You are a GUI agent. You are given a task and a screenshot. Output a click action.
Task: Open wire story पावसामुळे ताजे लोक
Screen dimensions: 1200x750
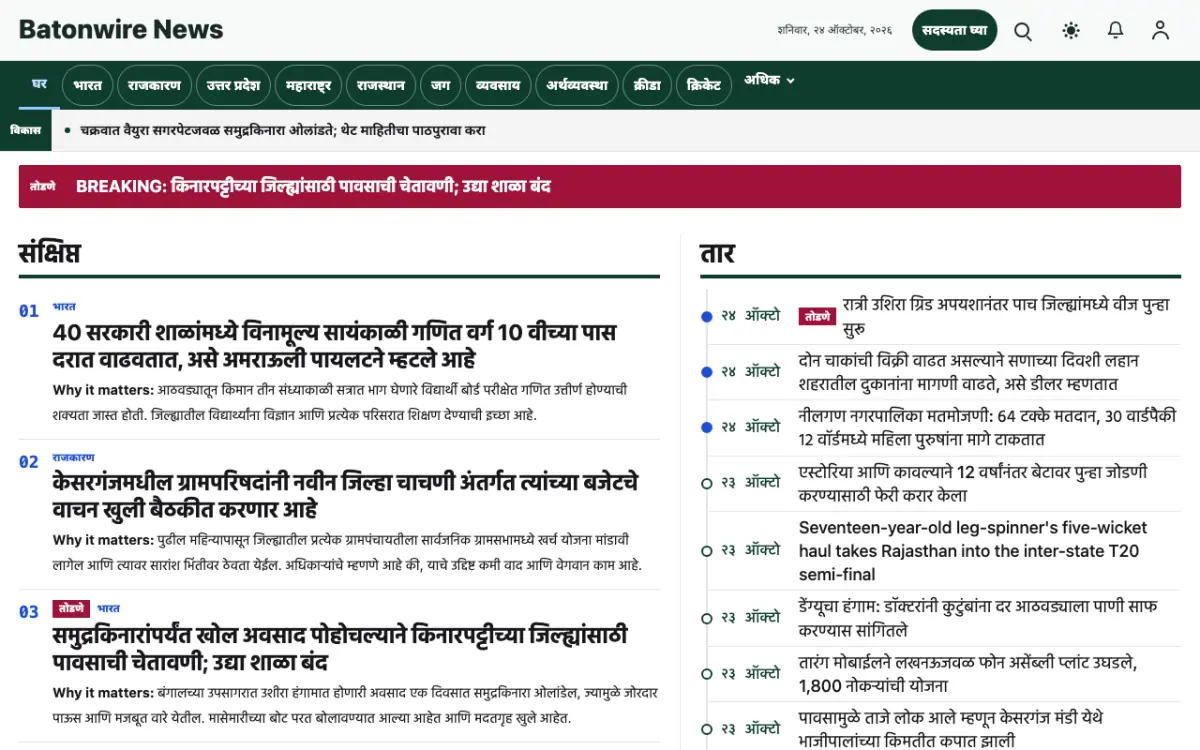951,730
